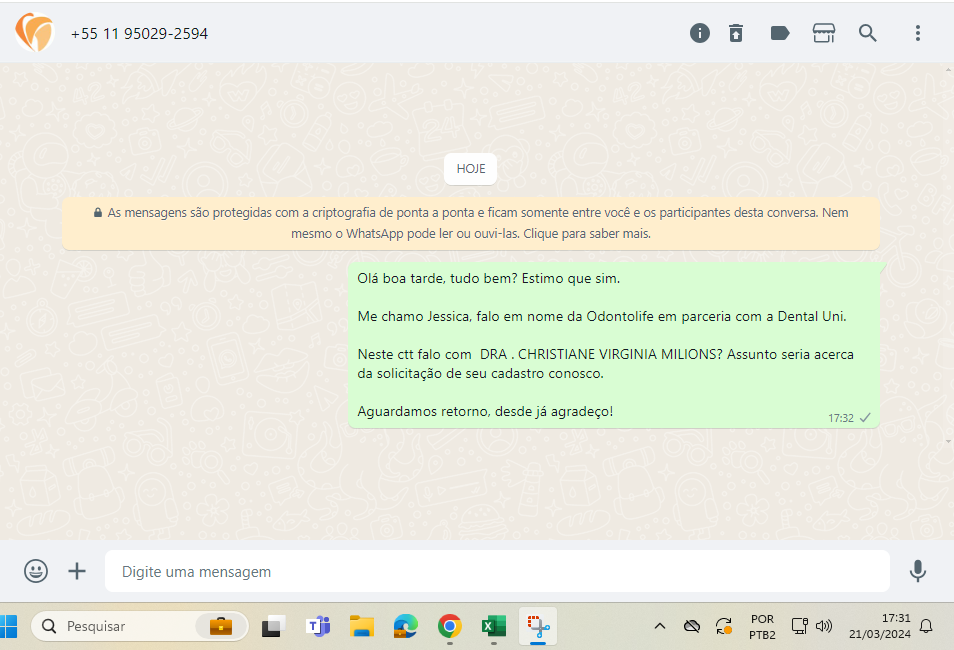Open Google Chrome from the taskbar
Viewport: 954px width, 650px height.
(x=450, y=626)
